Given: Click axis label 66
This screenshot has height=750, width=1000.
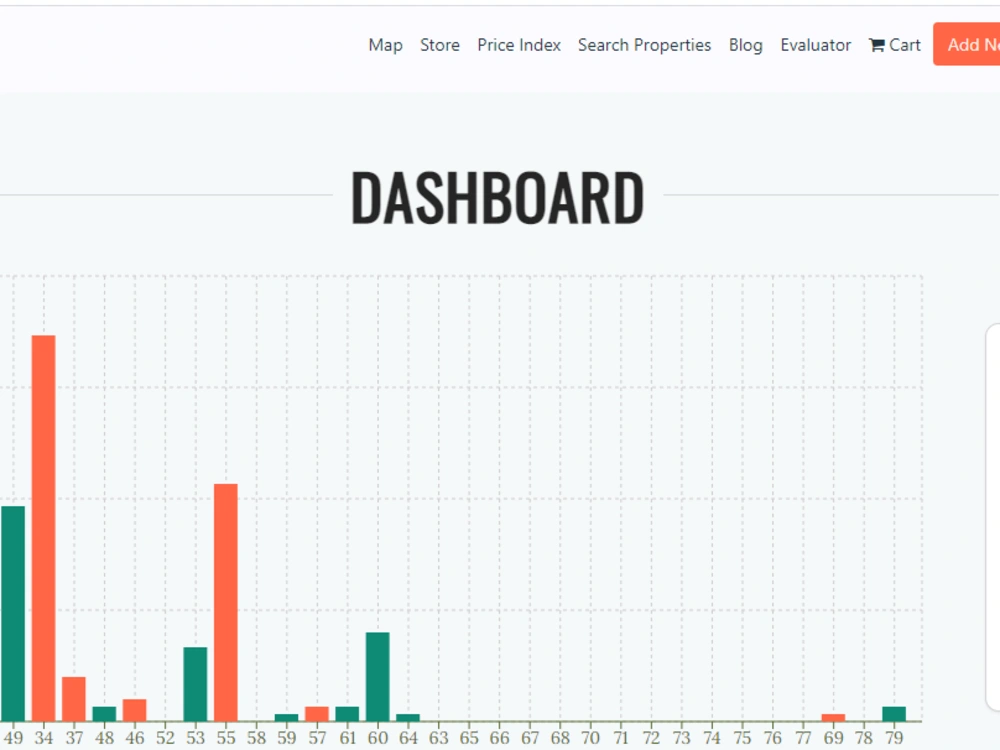Looking at the screenshot, I should pos(499,738).
